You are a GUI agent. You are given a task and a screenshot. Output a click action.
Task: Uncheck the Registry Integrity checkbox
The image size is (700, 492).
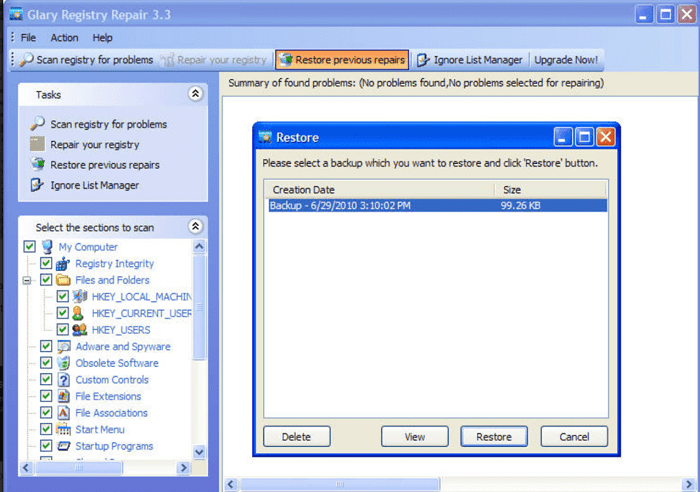(x=46, y=263)
